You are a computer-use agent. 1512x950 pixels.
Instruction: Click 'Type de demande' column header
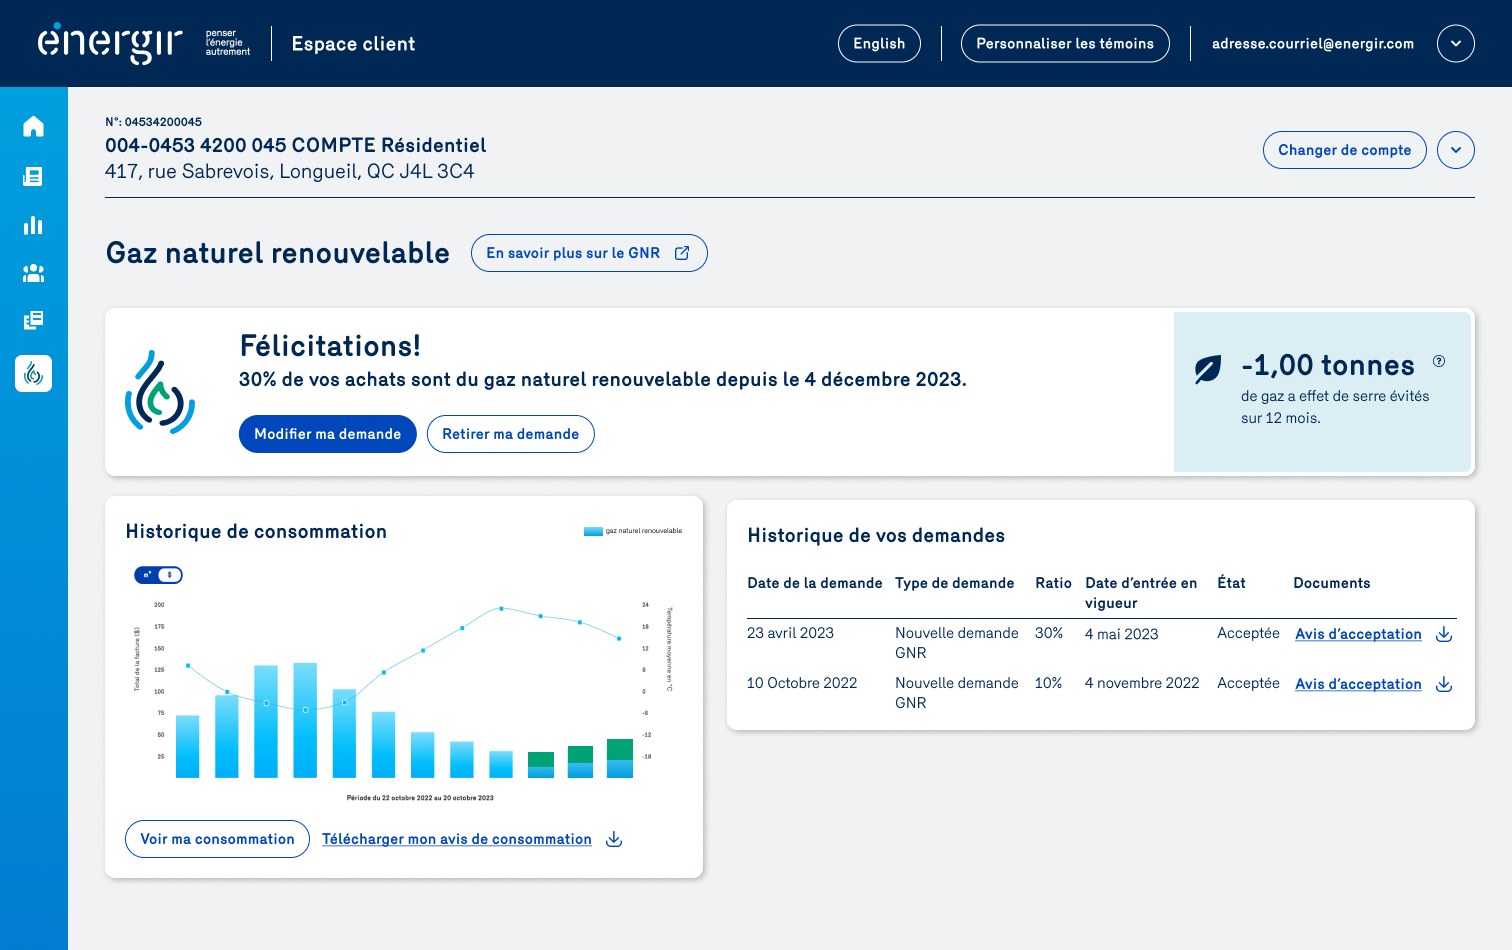(x=955, y=583)
